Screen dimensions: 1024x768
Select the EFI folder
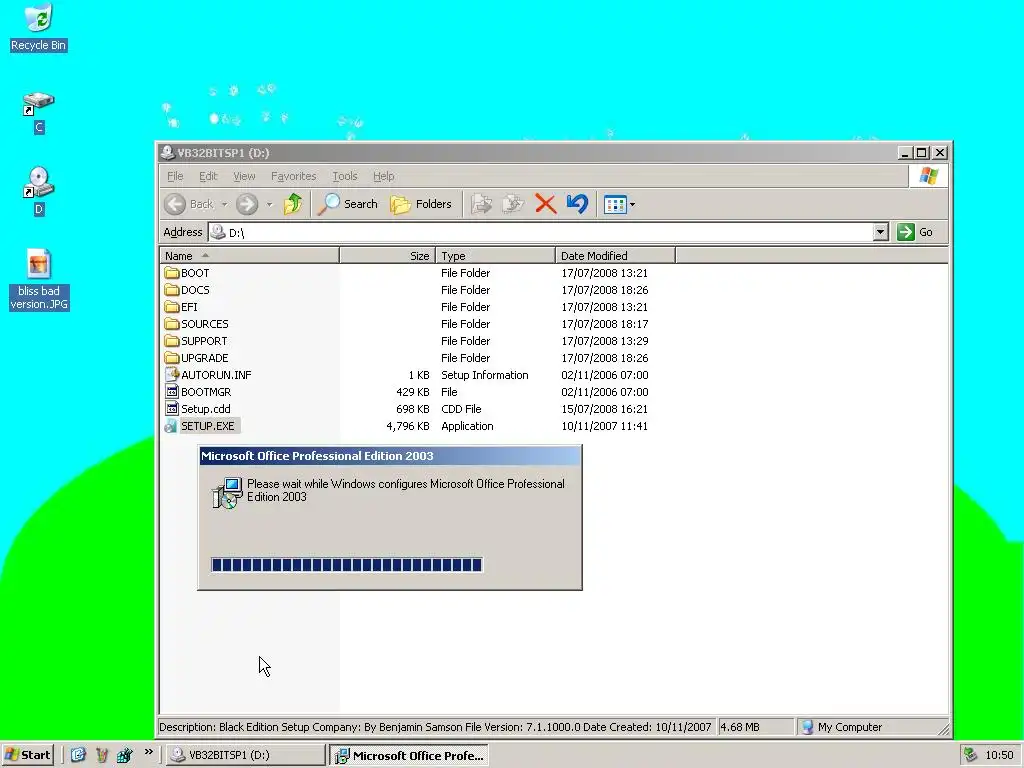tap(182, 307)
